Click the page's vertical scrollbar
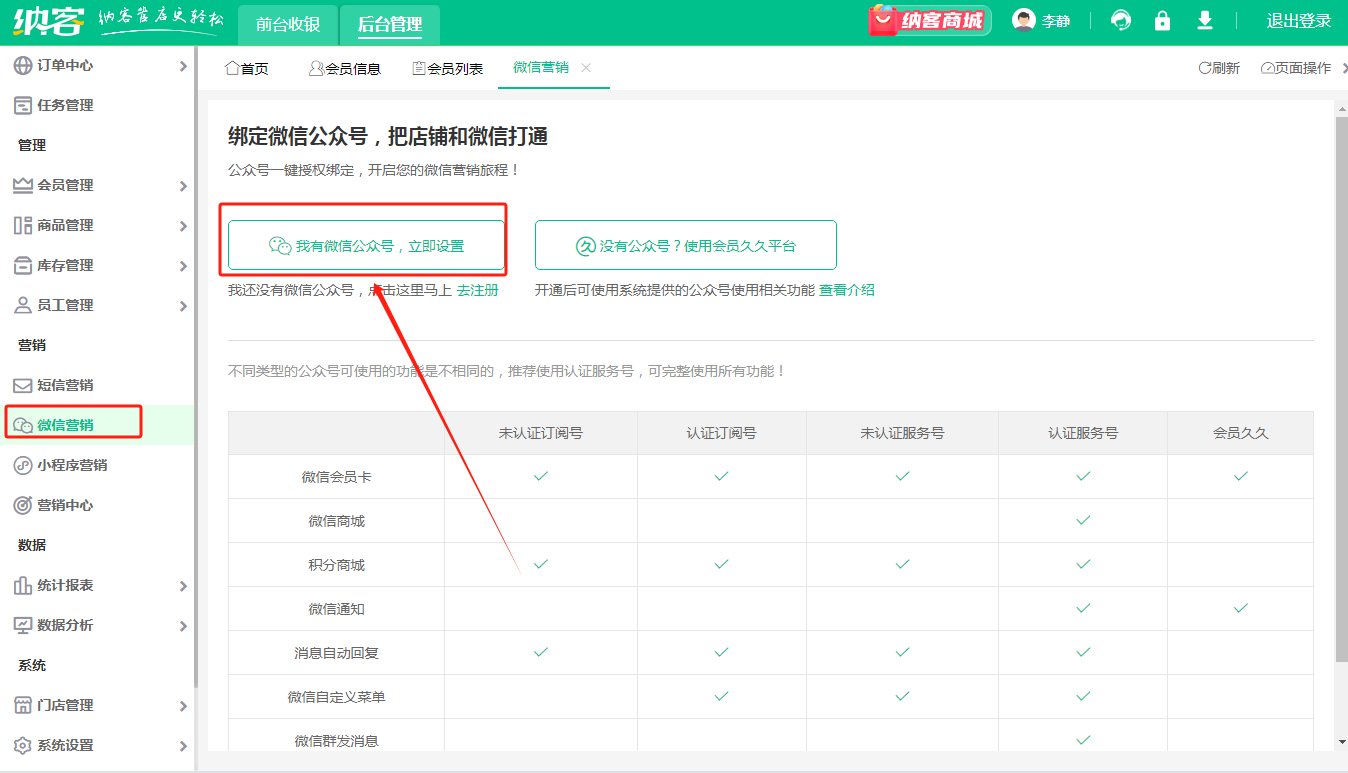Image resolution: width=1348 pixels, height=773 pixels. [x=1341, y=400]
